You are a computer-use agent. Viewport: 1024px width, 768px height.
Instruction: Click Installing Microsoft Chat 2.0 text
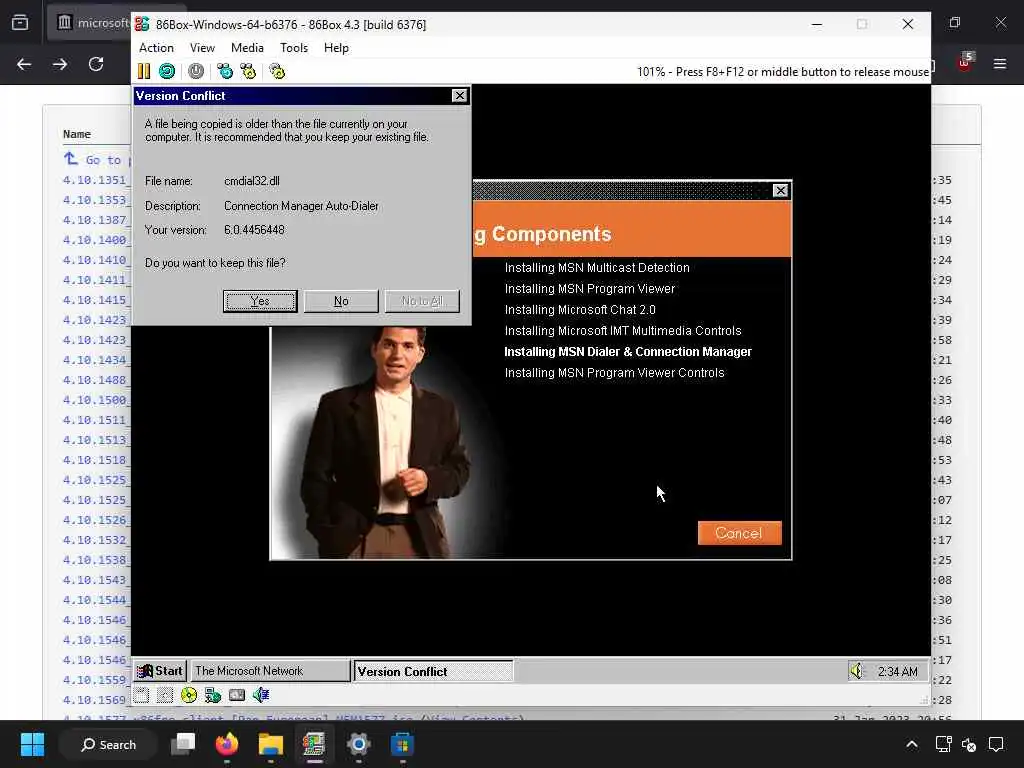pos(580,310)
